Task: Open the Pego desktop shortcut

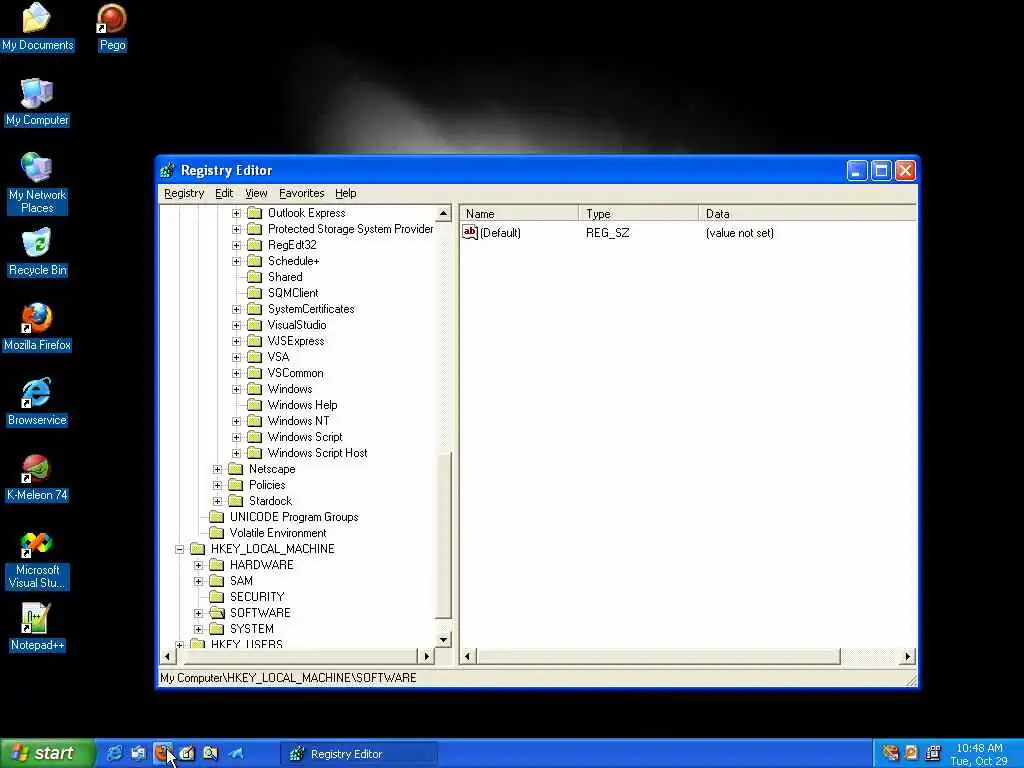Action: [112, 27]
